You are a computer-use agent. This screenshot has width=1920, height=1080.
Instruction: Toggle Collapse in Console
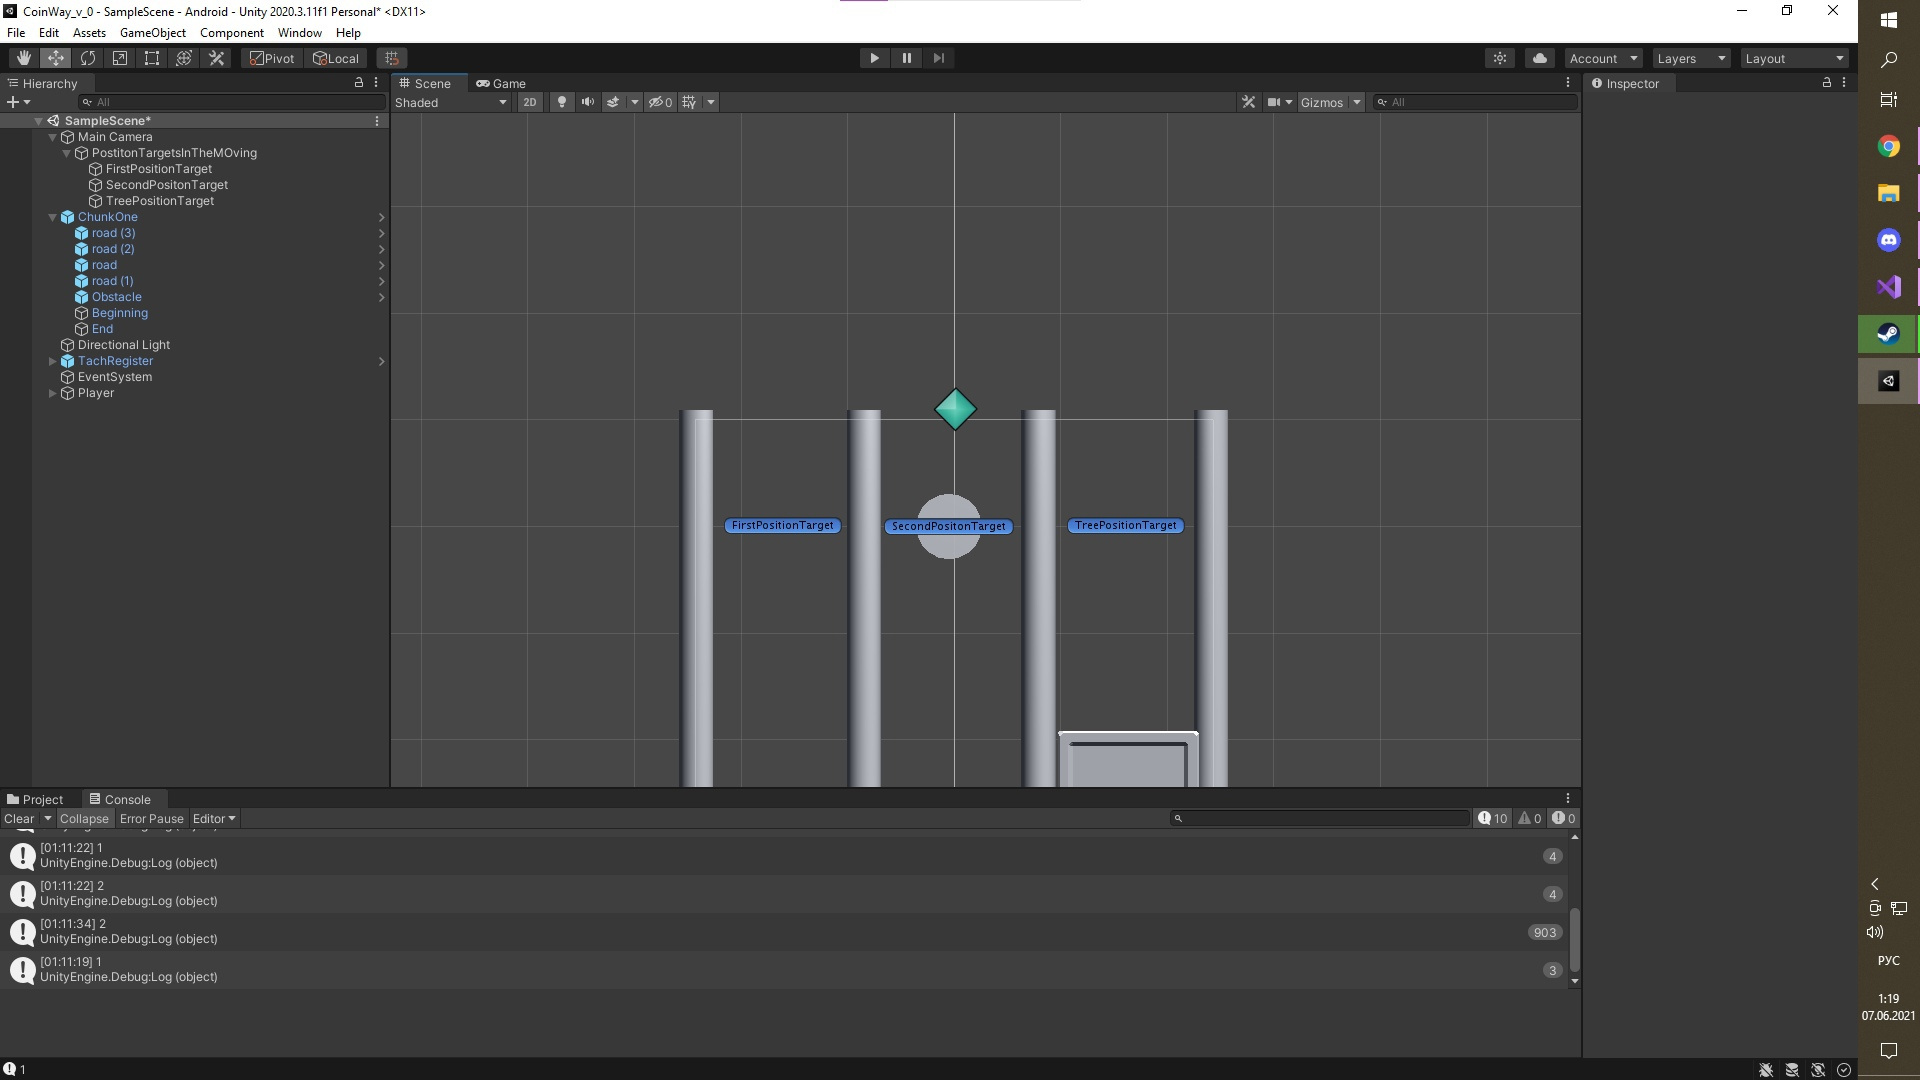84,818
